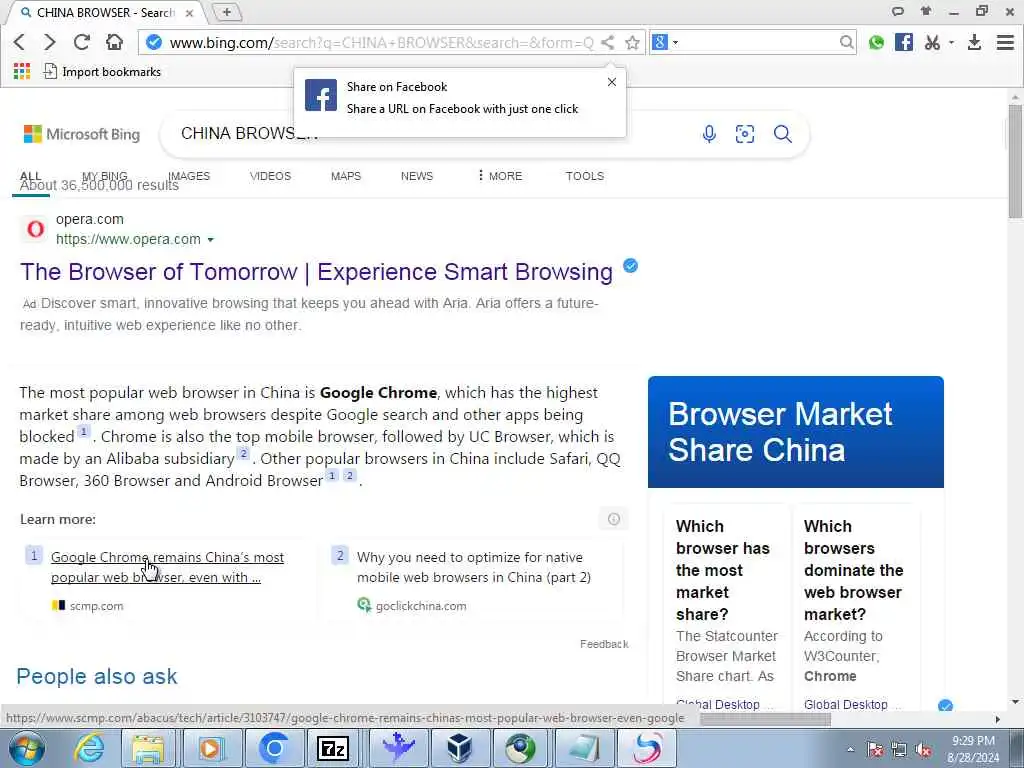
Task: Select the CHINA BROWSER - Search tab
Action: (104, 12)
